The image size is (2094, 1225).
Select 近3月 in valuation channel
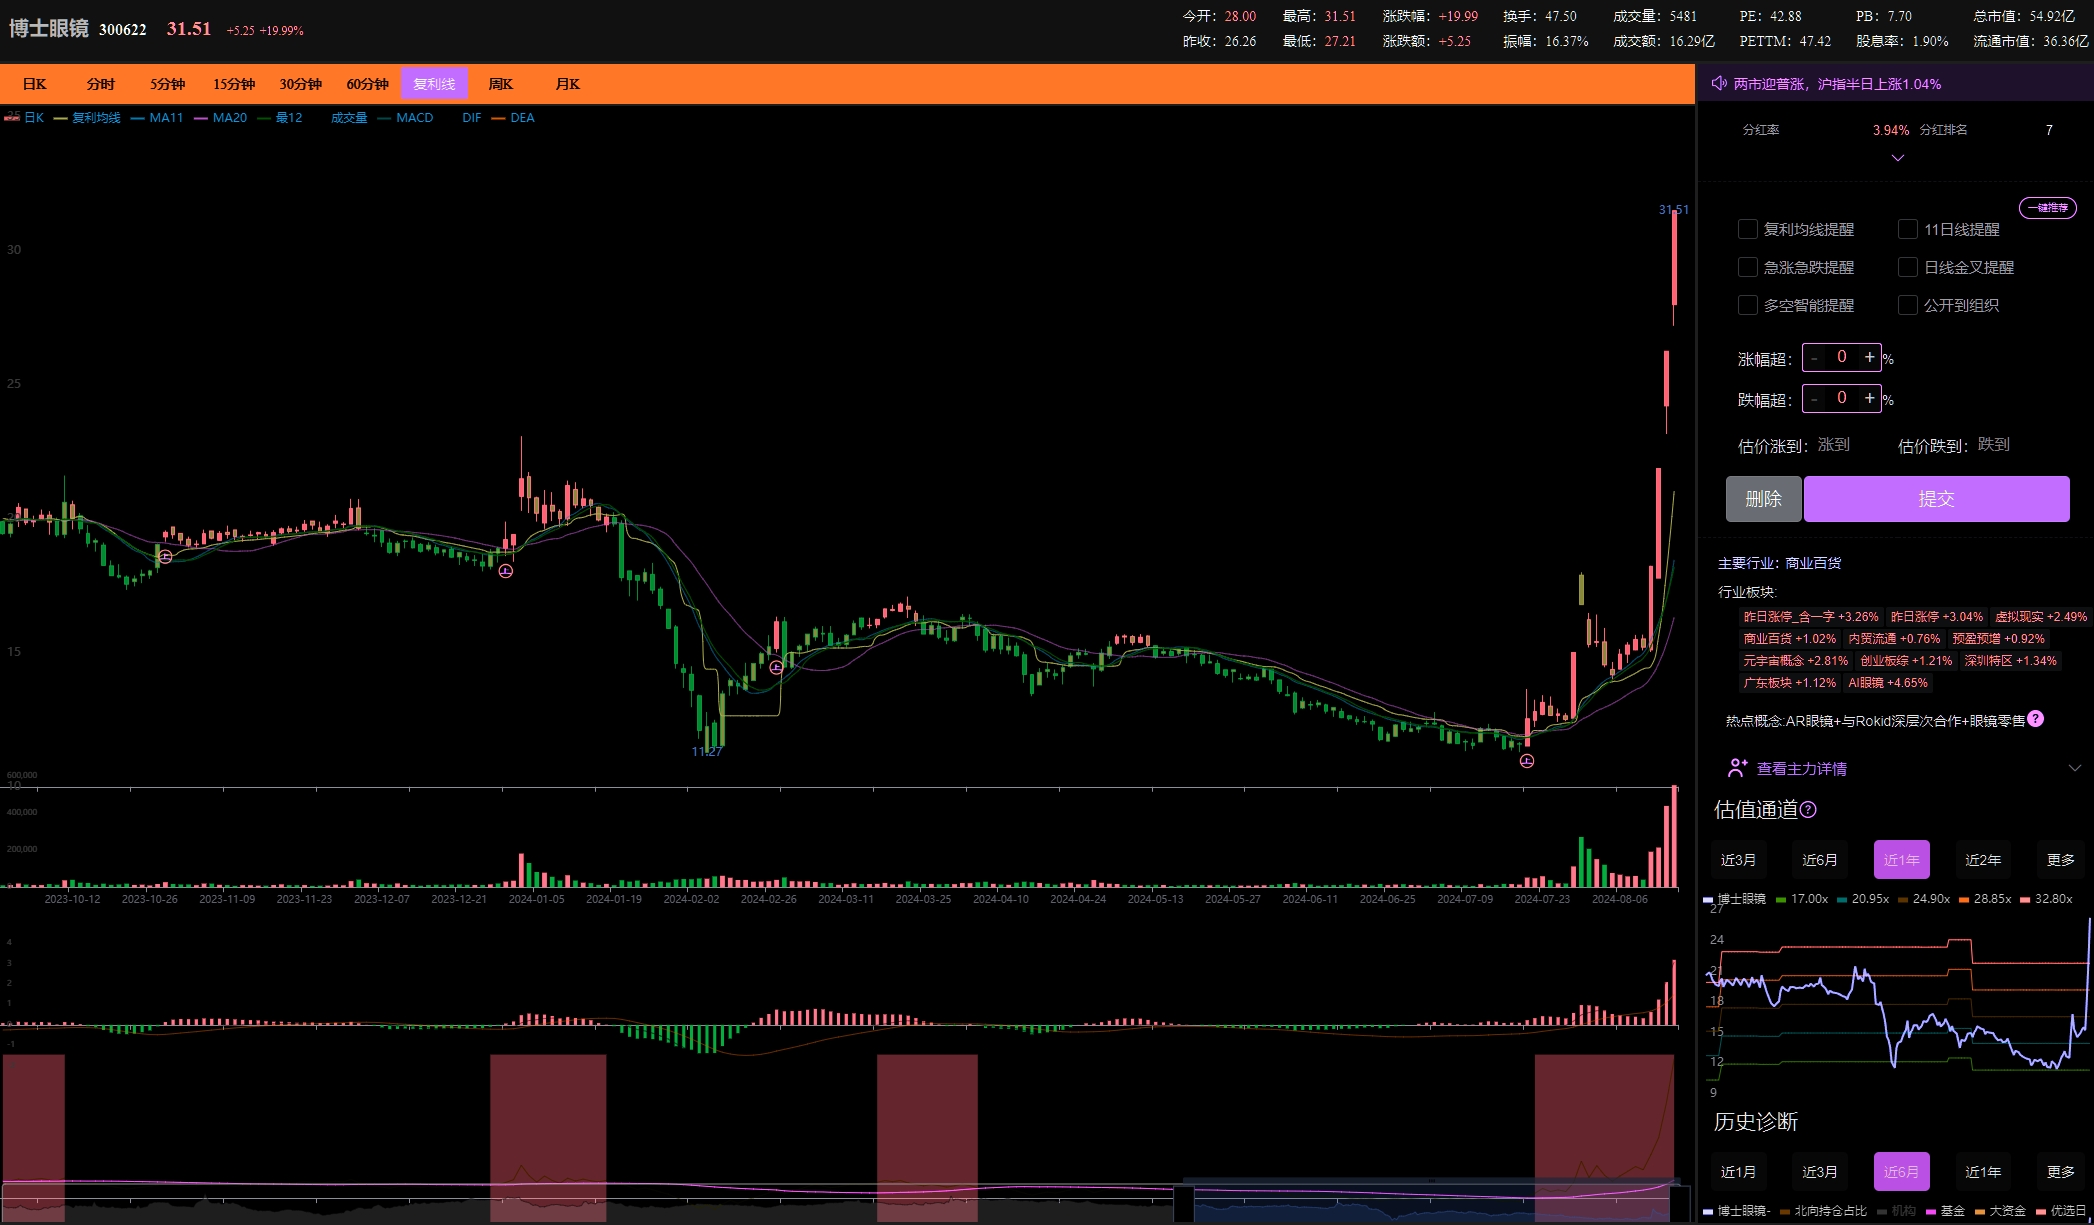tap(1738, 860)
